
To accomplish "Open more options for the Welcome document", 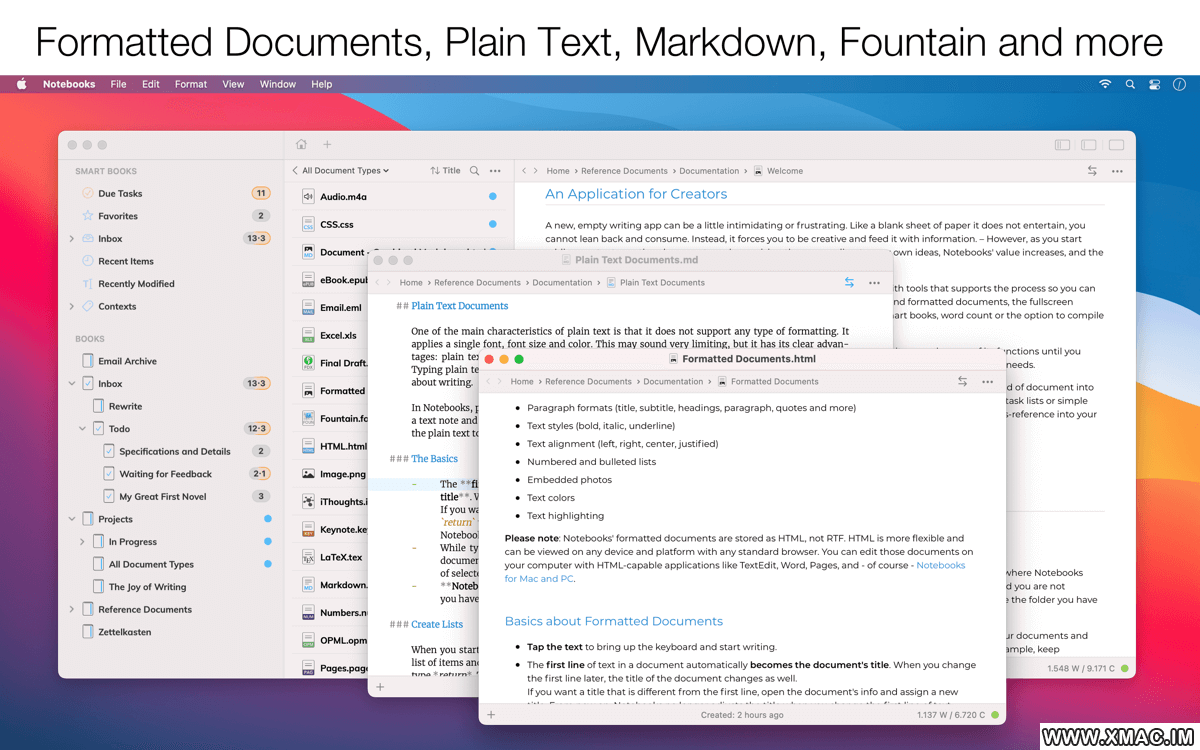I will coord(1118,171).
